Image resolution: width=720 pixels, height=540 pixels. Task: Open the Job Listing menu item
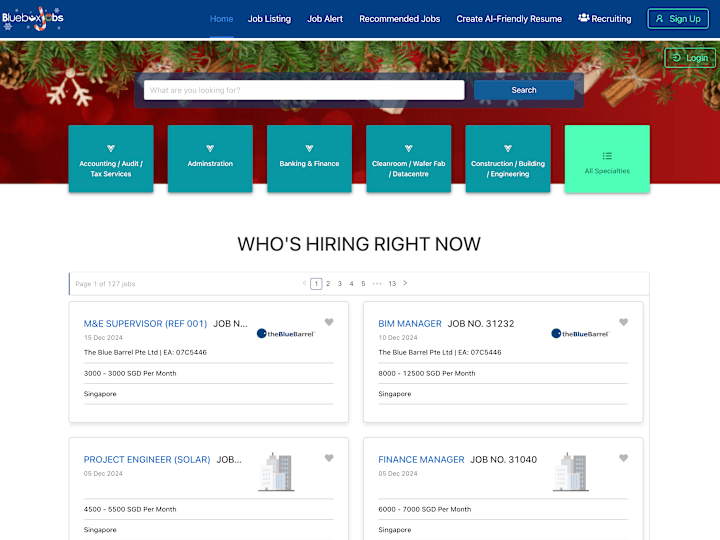pyautogui.click(x=270, y=19)
